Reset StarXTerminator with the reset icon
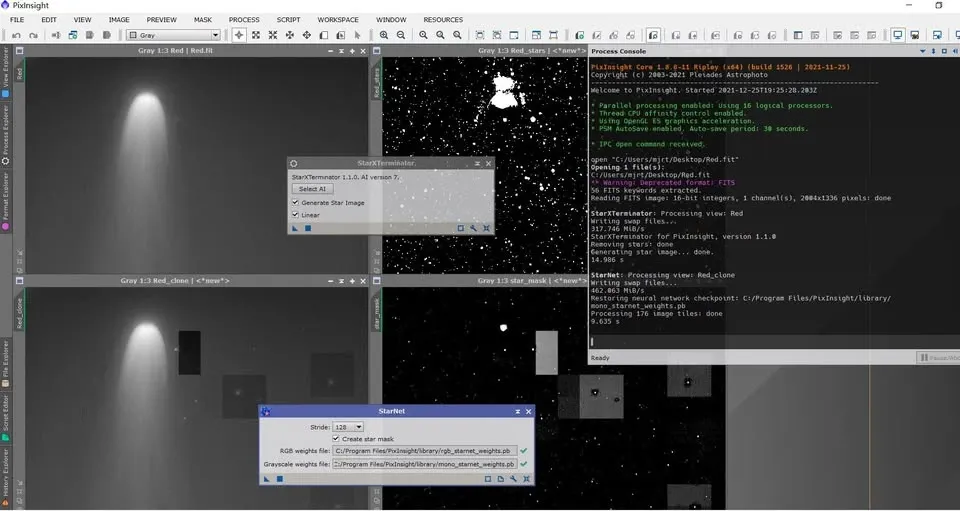This screenshot has height=511, width=960. (486, 228)
